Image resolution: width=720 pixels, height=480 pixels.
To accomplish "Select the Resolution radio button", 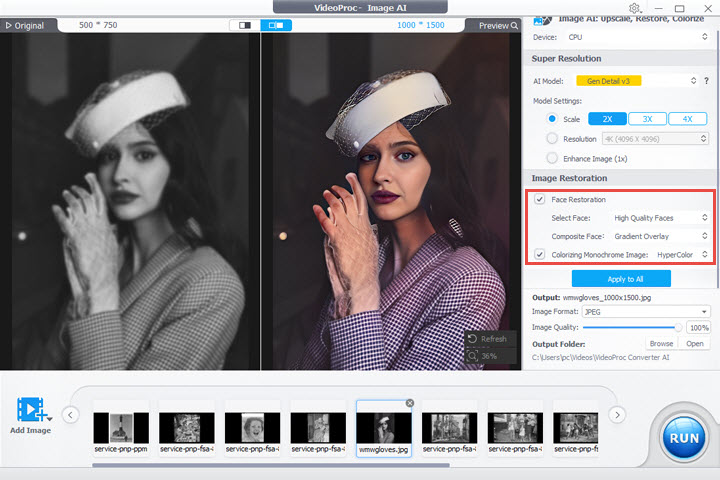I will point(553,138).
